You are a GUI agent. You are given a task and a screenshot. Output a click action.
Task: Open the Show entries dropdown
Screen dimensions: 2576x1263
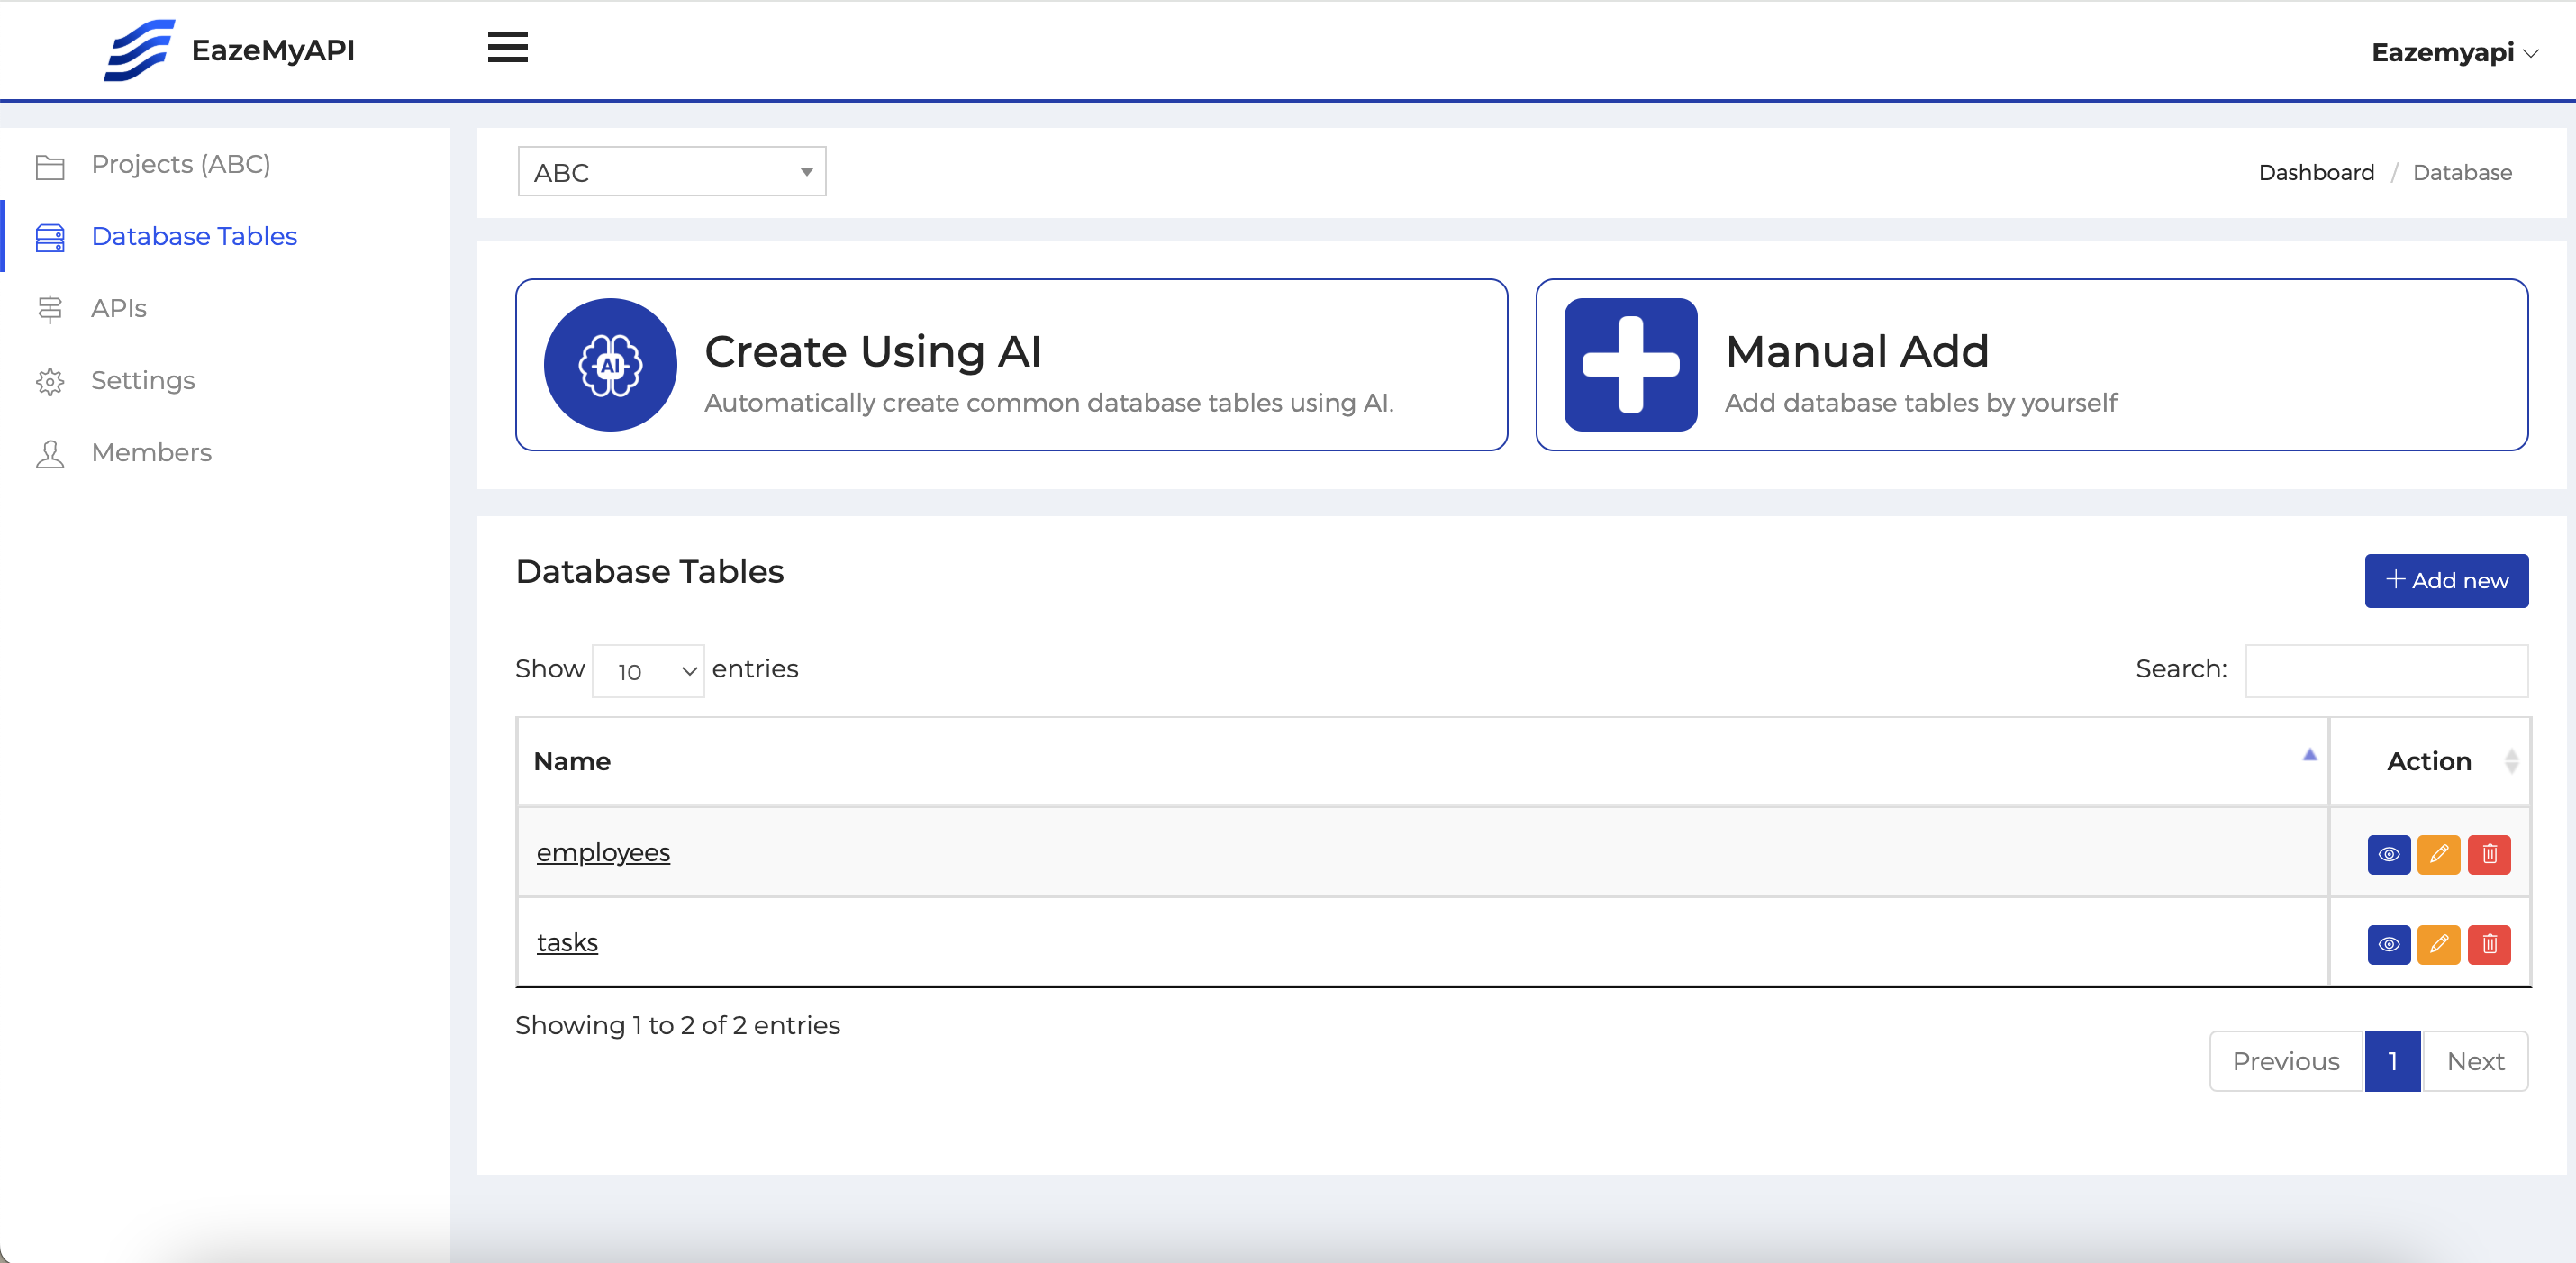[648, 670]
